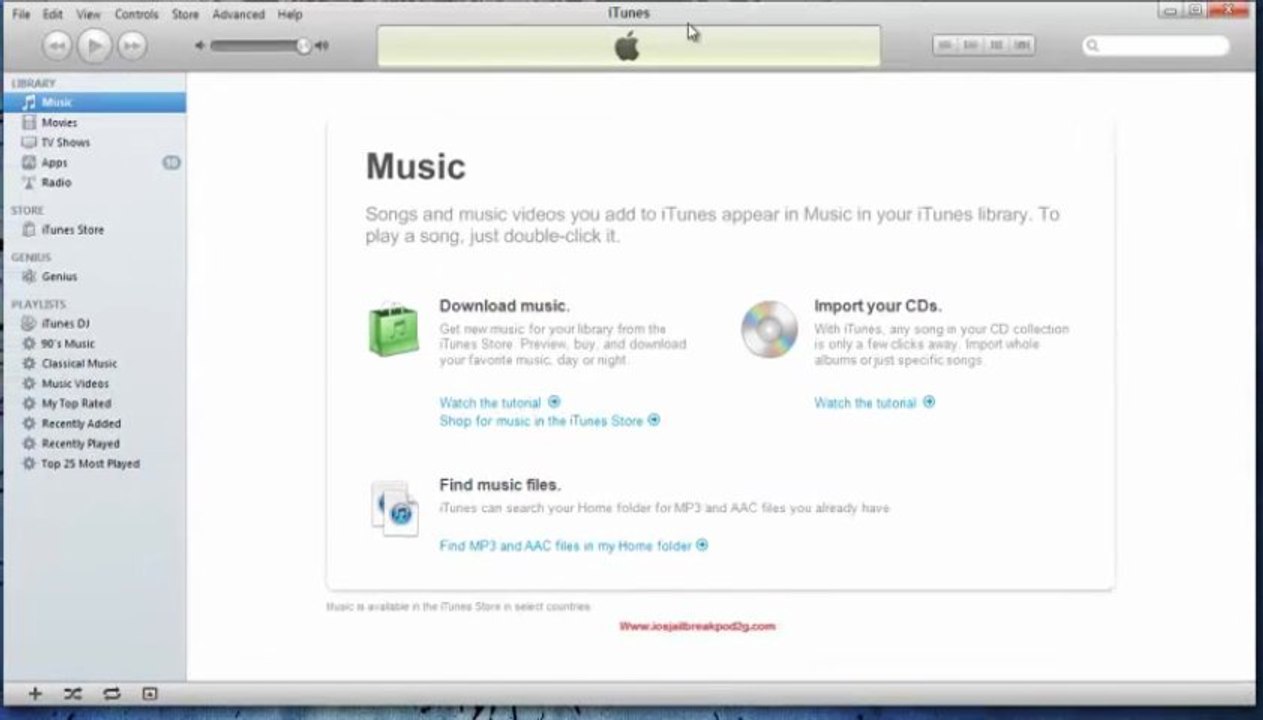Click Watch the tutorial under Import CDs
The height and width of the screenshot is (720, 1263).
point(874,402)
